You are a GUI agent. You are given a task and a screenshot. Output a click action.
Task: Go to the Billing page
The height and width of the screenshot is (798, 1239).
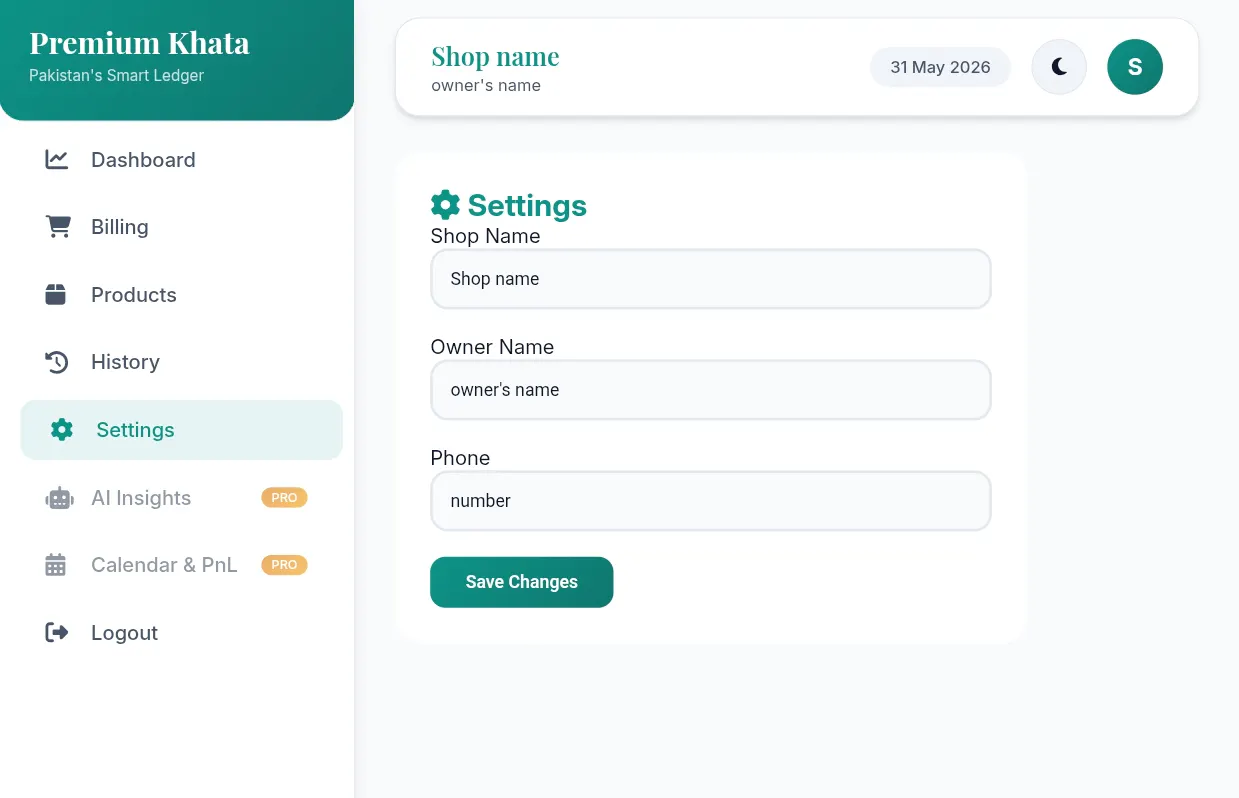tap(181, 227)
